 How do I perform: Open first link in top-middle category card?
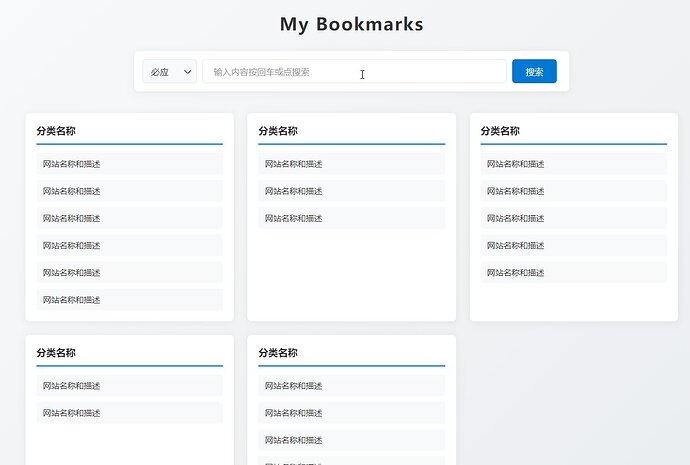[351, 164]
